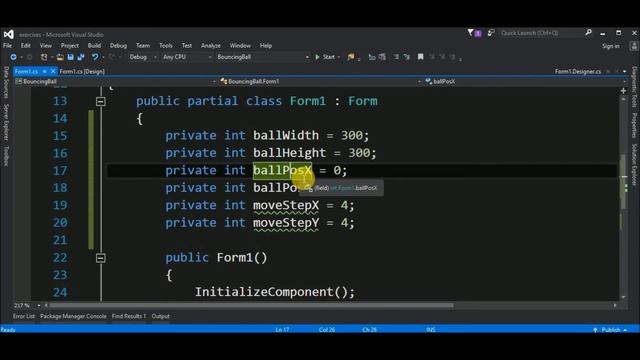Image resolution: width=640 pixels, height=360 pixels.
Task: Open the Tools menu
Action: point(166,46)
